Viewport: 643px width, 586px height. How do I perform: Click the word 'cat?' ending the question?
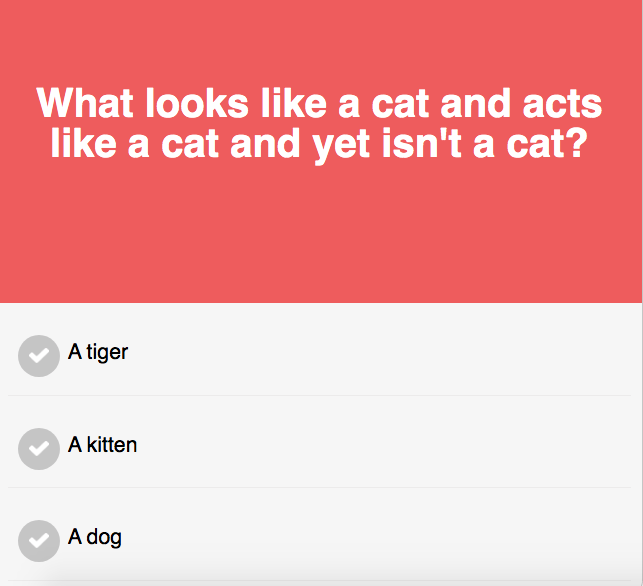(x=547, y=144)
